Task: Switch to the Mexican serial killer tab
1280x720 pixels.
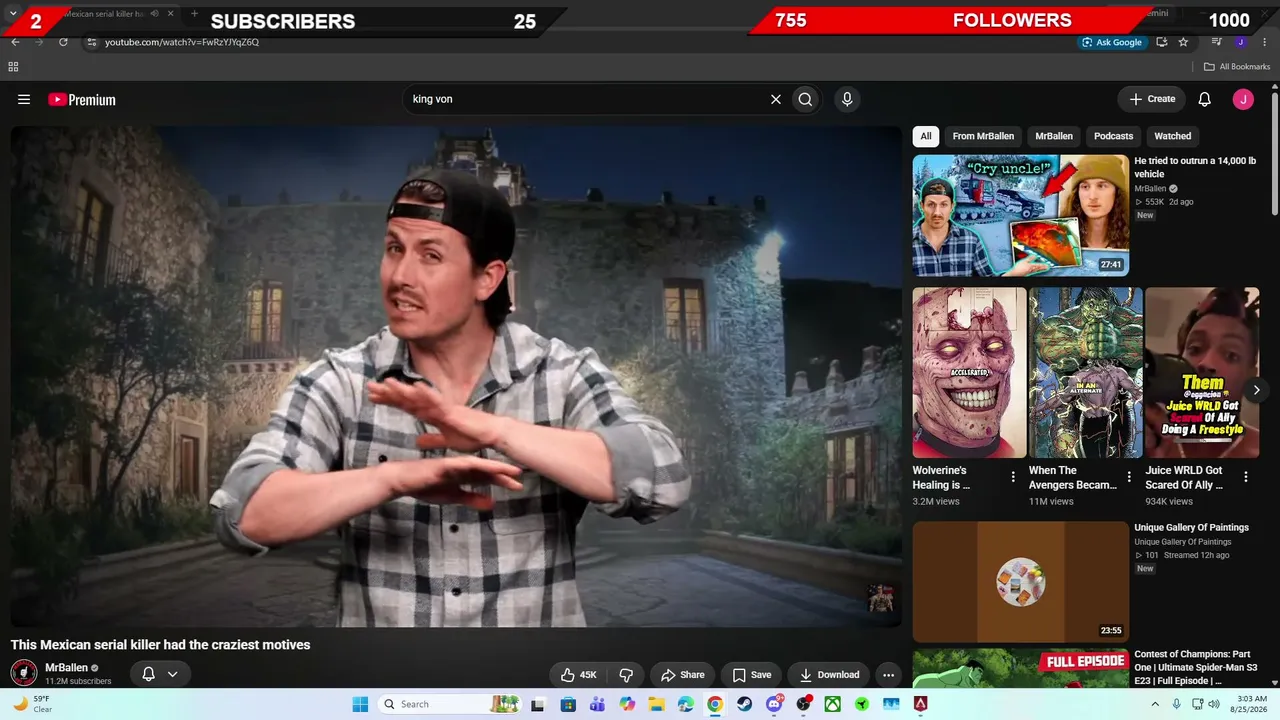Action: 105,14
